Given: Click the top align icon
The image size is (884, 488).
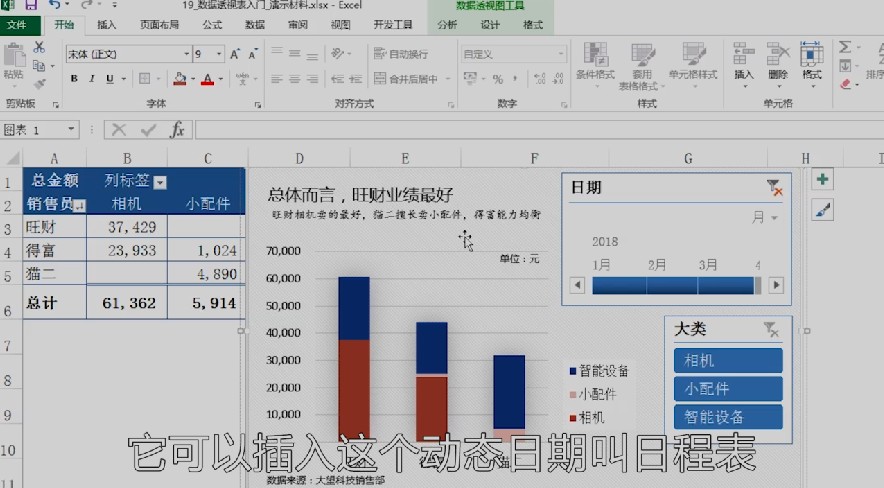Looking at the screenshot, I should pyautogui.click(x=276, y=52).
